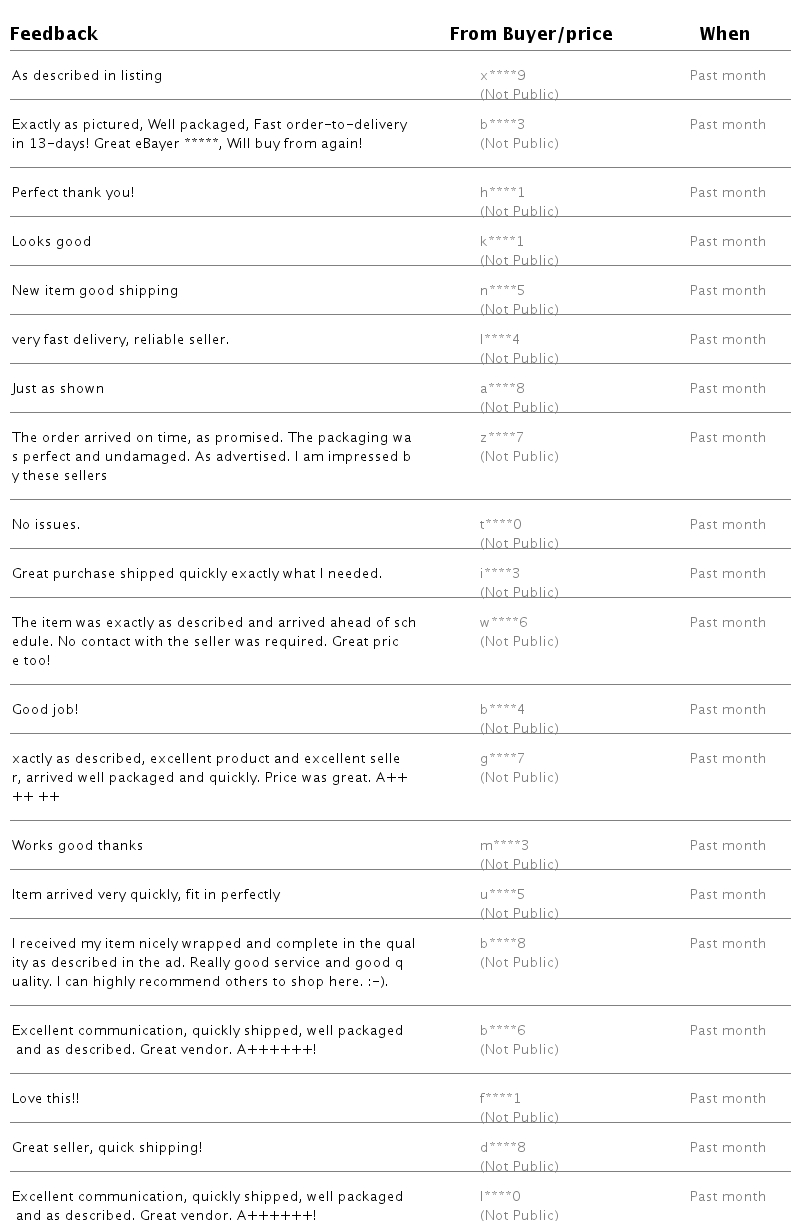Image resolution: width=800 pixels, height=1221 pixels.
Task: Click 'Perfect thank you!' feedback text
Action: coord(73,193)
